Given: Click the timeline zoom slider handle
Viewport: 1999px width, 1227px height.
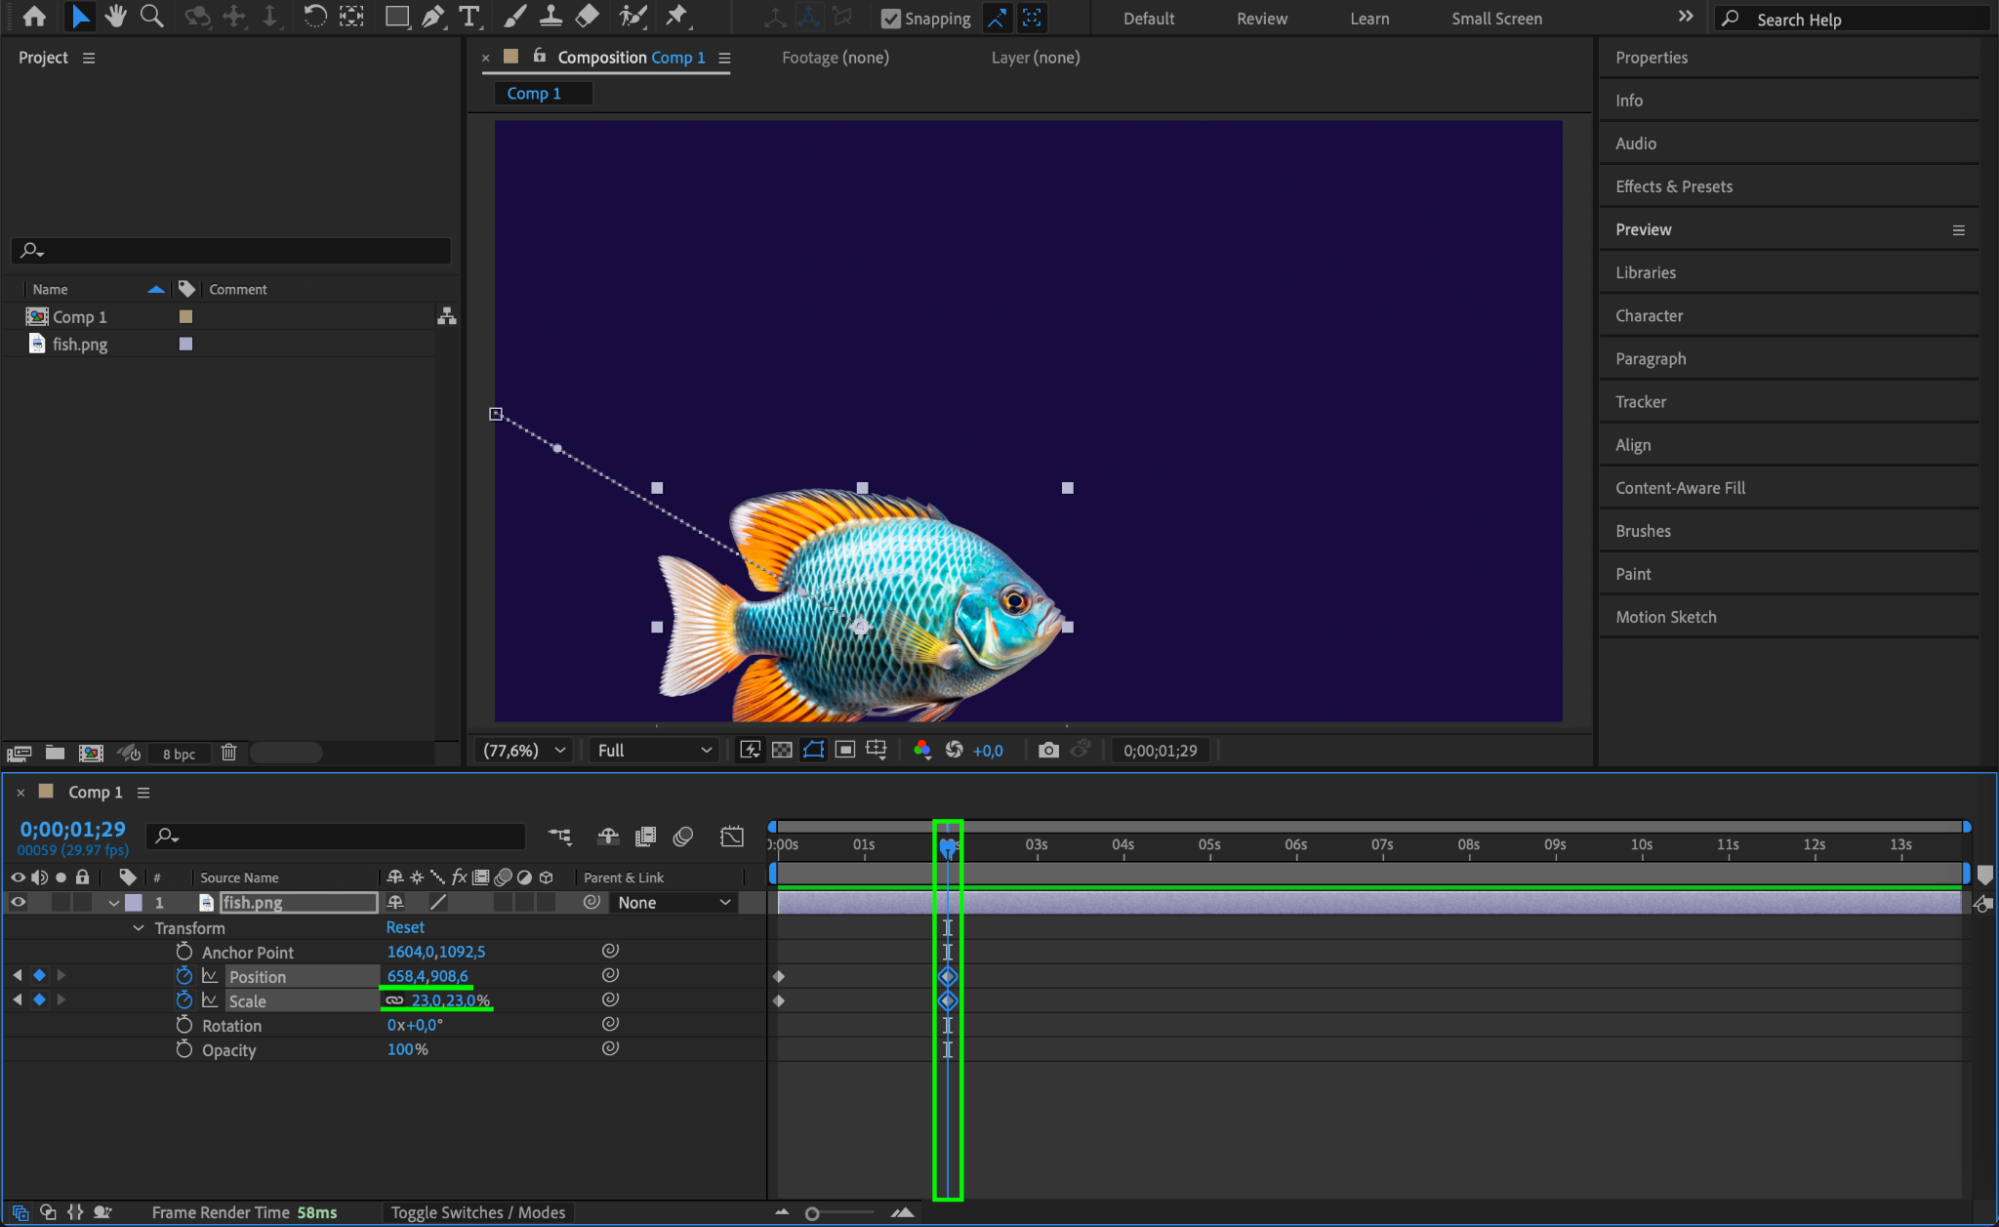Looking at the screenshot, I should click(x=812, y=1213).
